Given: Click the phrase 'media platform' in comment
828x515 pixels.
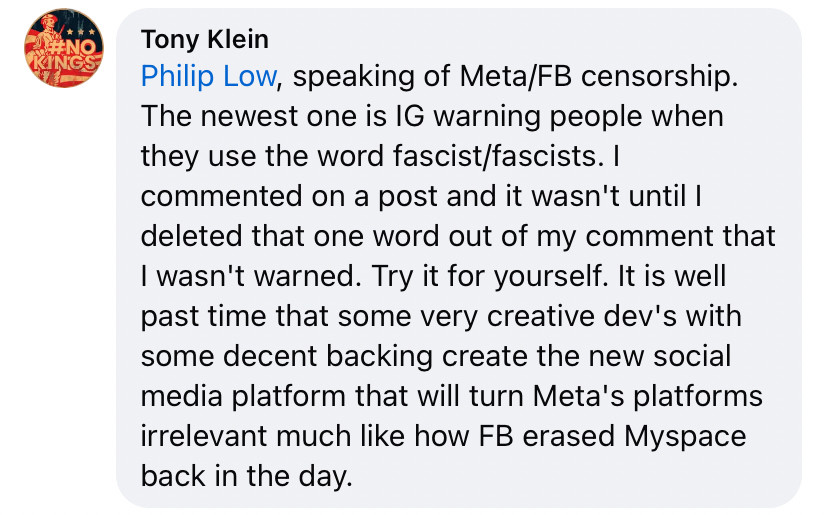Looking at the screenshot, I should (243, 397).
